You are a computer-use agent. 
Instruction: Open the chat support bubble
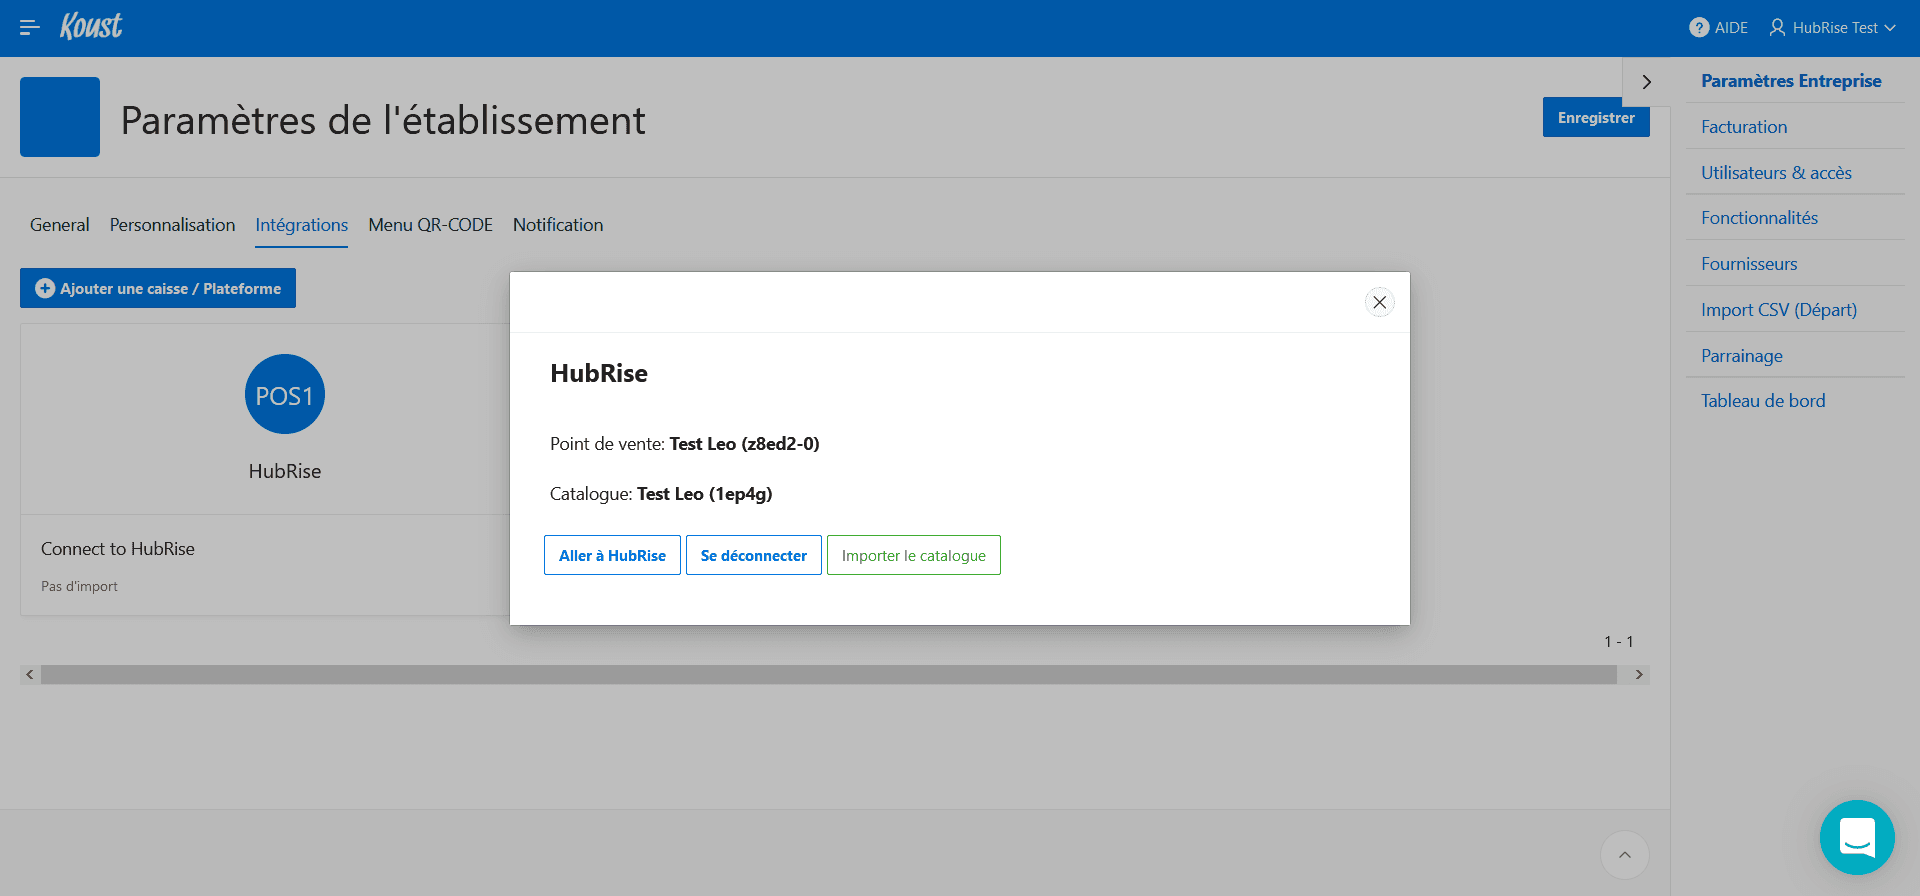pyautogui.click(x=1857, y=837)
